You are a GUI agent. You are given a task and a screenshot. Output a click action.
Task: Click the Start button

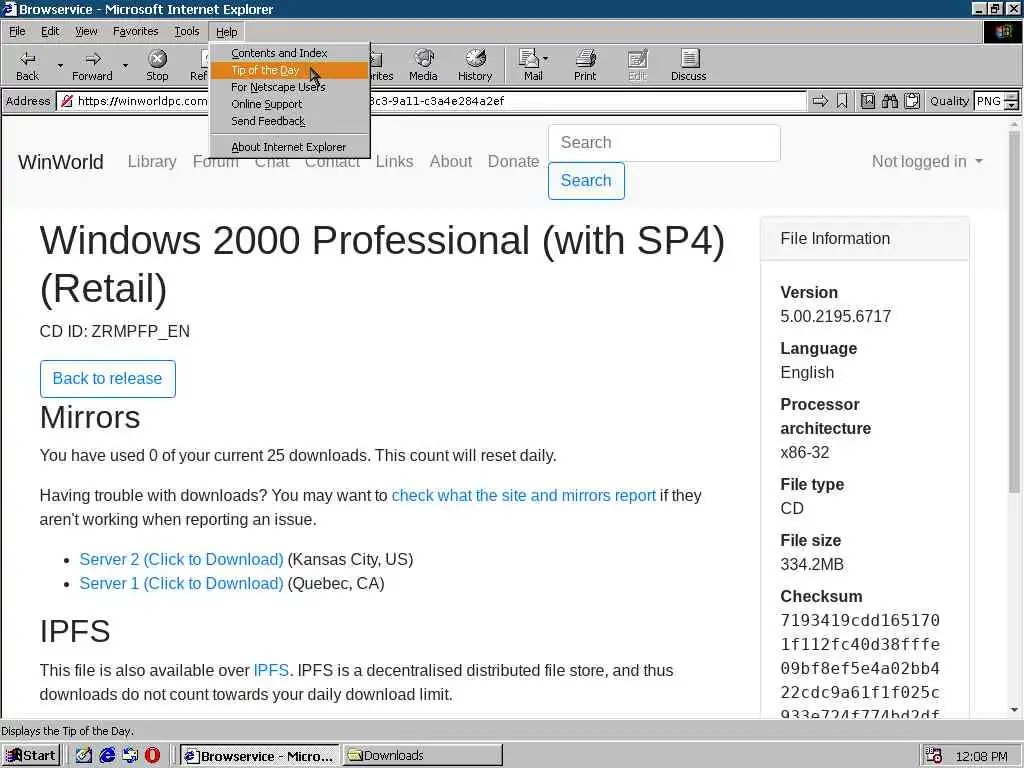pos(31,756)
